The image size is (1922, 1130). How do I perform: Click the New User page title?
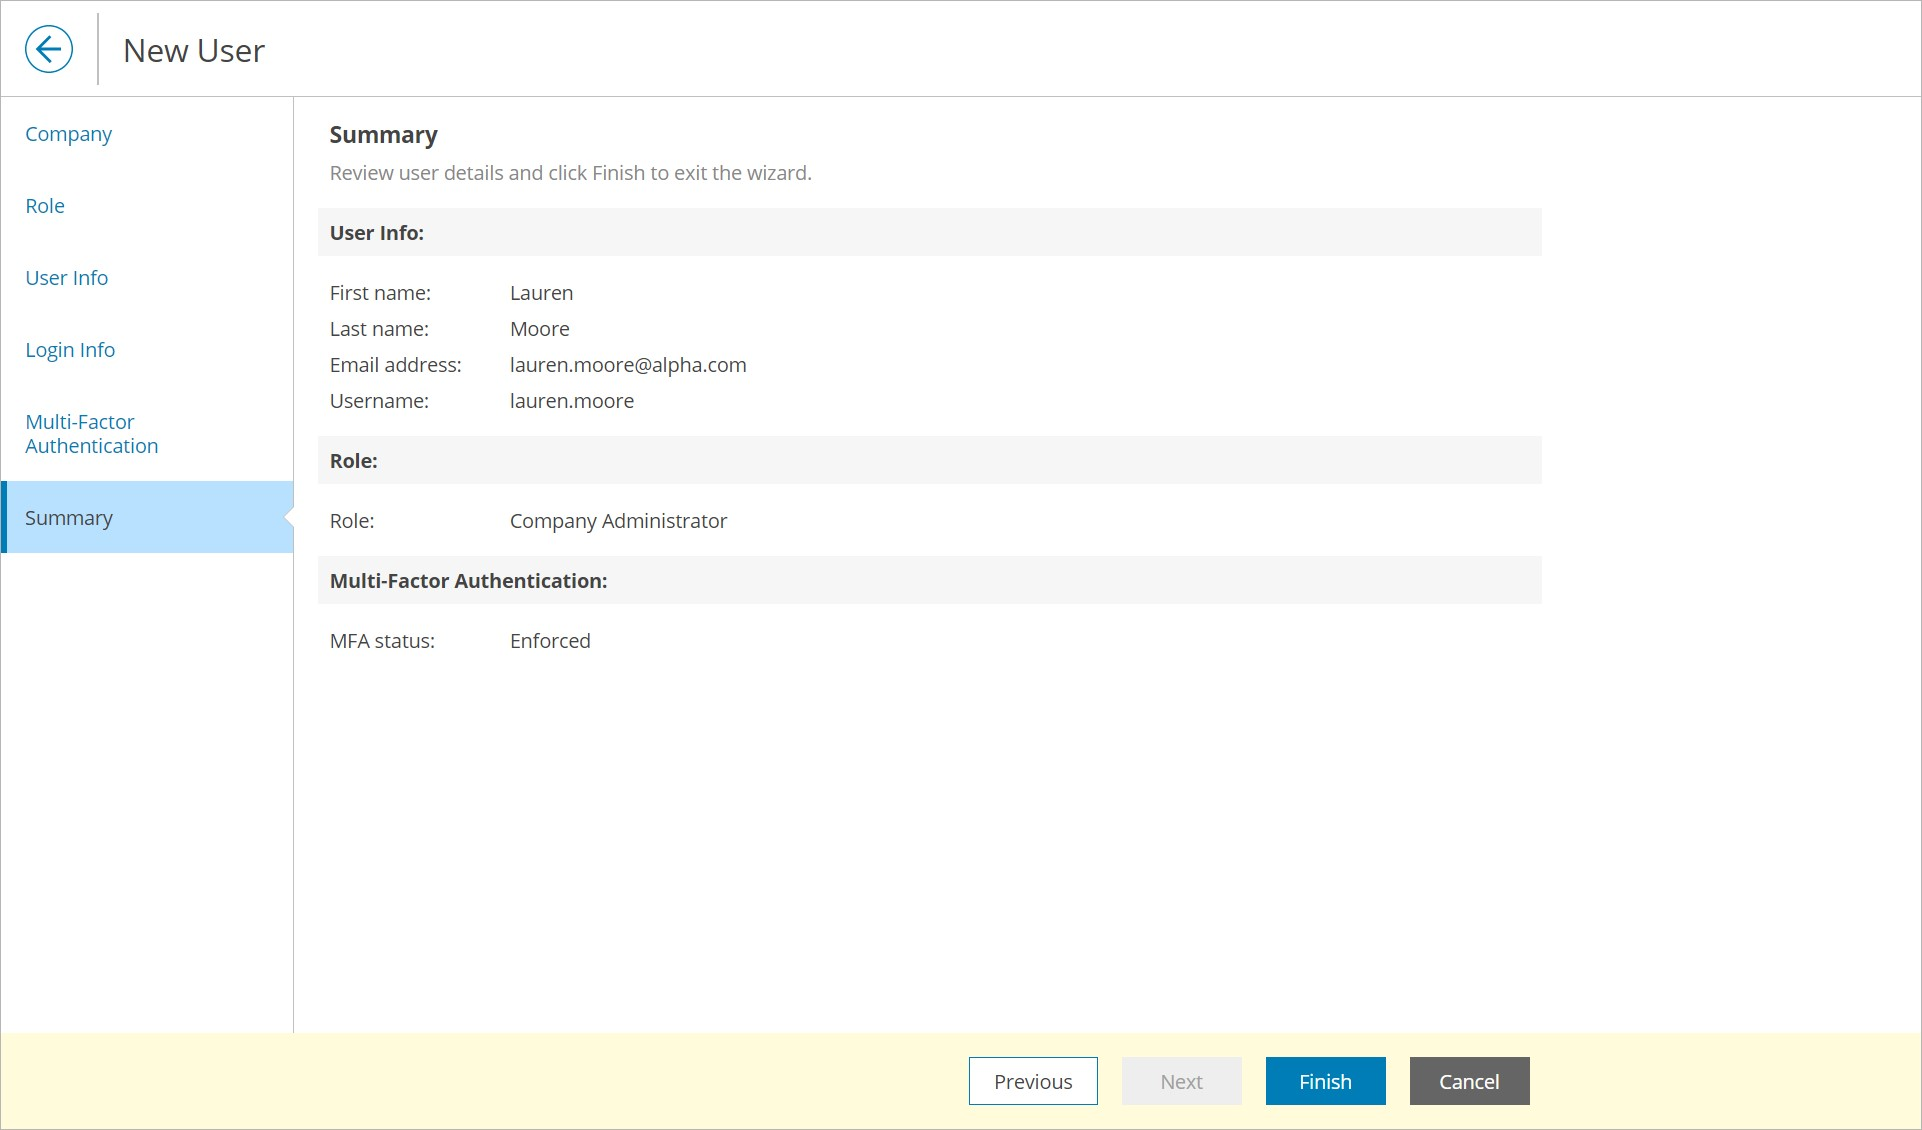(x=194, y=51)
